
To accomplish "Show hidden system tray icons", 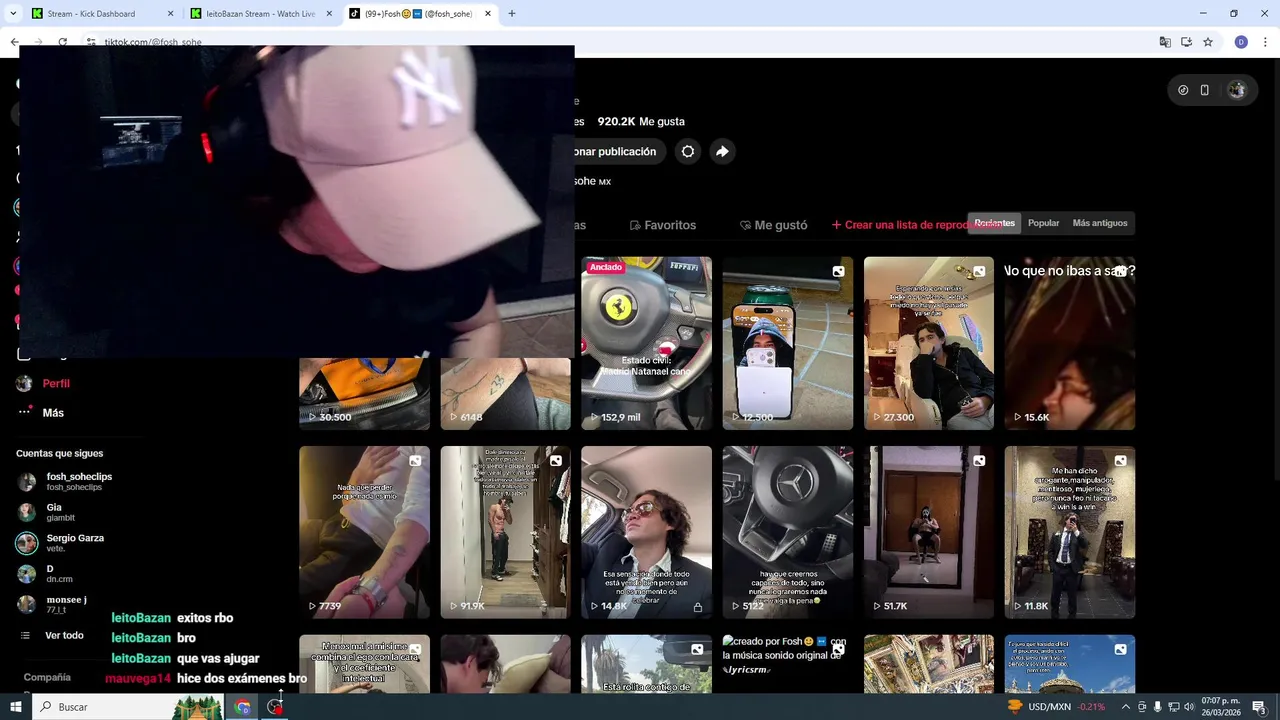I will click(1125, 706).
